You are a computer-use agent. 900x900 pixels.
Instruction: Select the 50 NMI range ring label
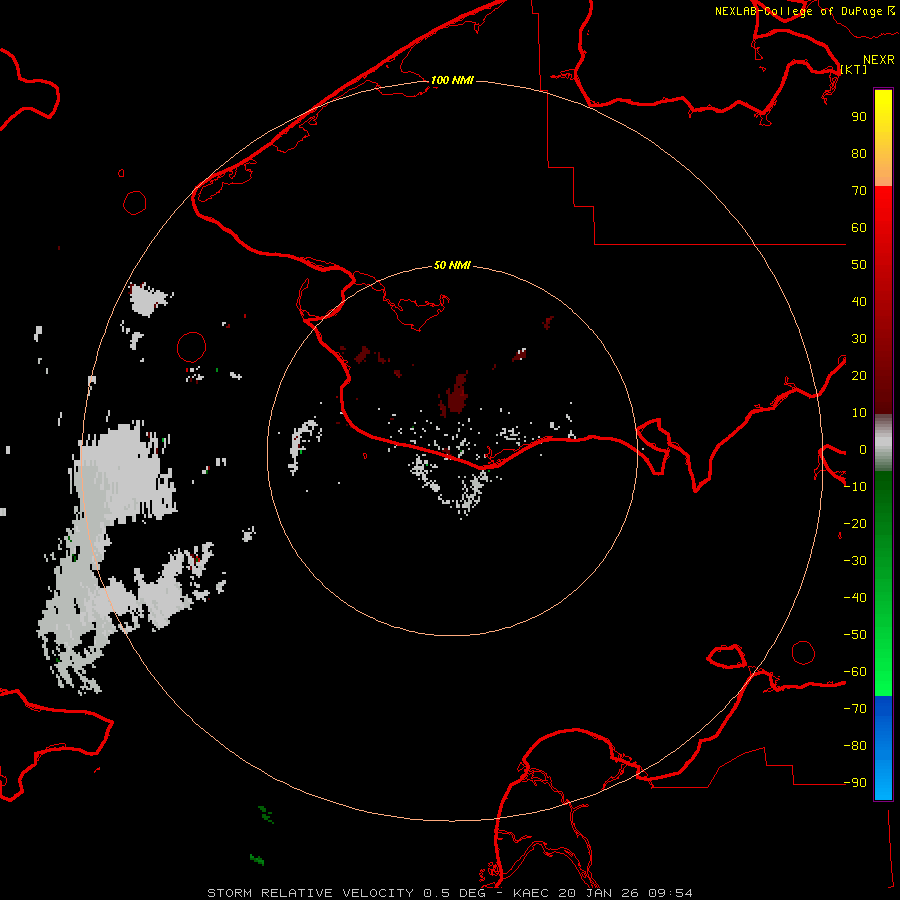[452, 265]
